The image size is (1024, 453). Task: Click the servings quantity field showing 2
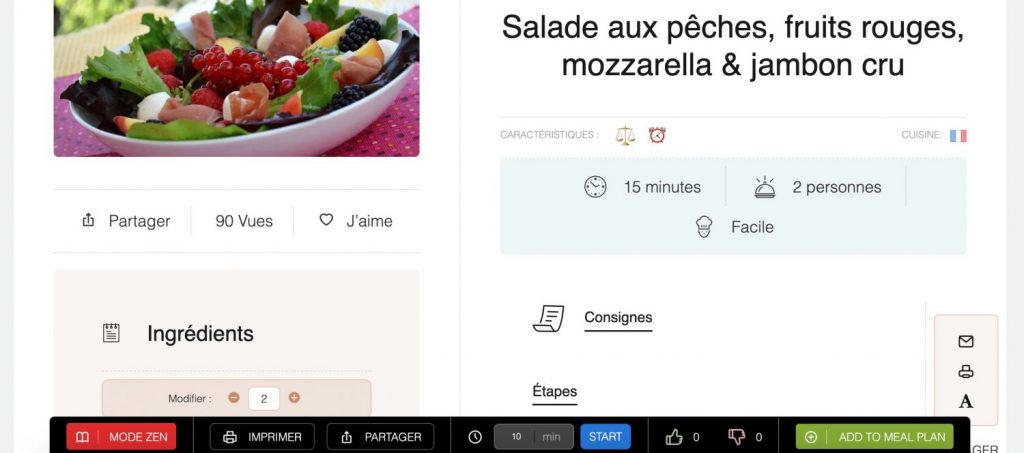point(264,398)
